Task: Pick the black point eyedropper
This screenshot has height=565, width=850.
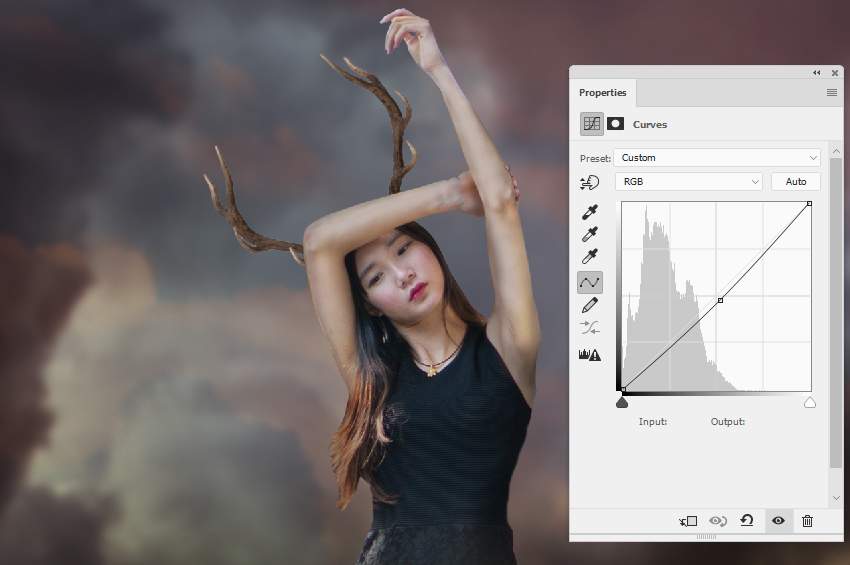Action: (590, 212)
